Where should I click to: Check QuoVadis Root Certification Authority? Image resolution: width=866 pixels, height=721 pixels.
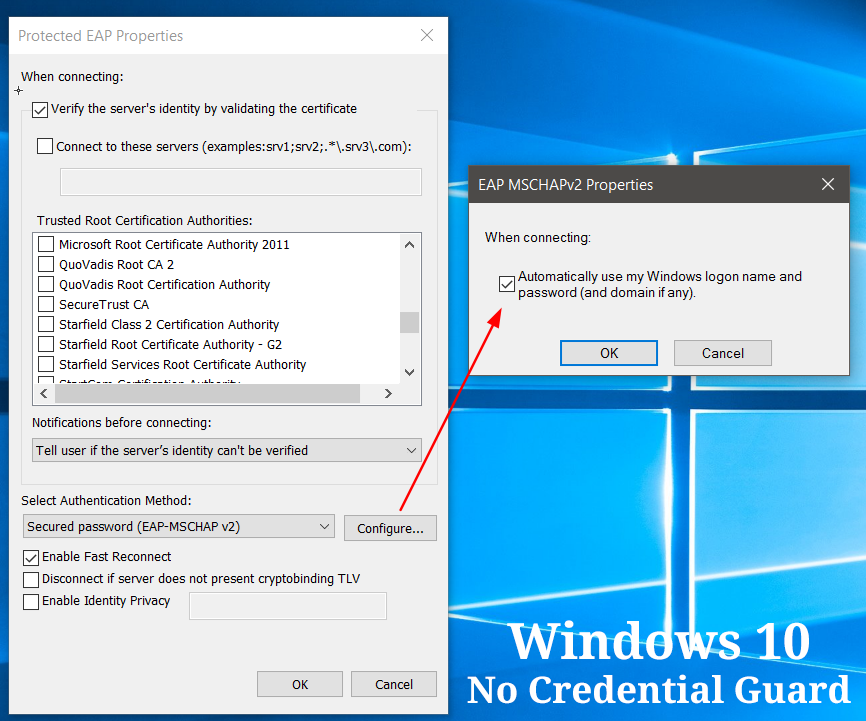coord(46,285)
